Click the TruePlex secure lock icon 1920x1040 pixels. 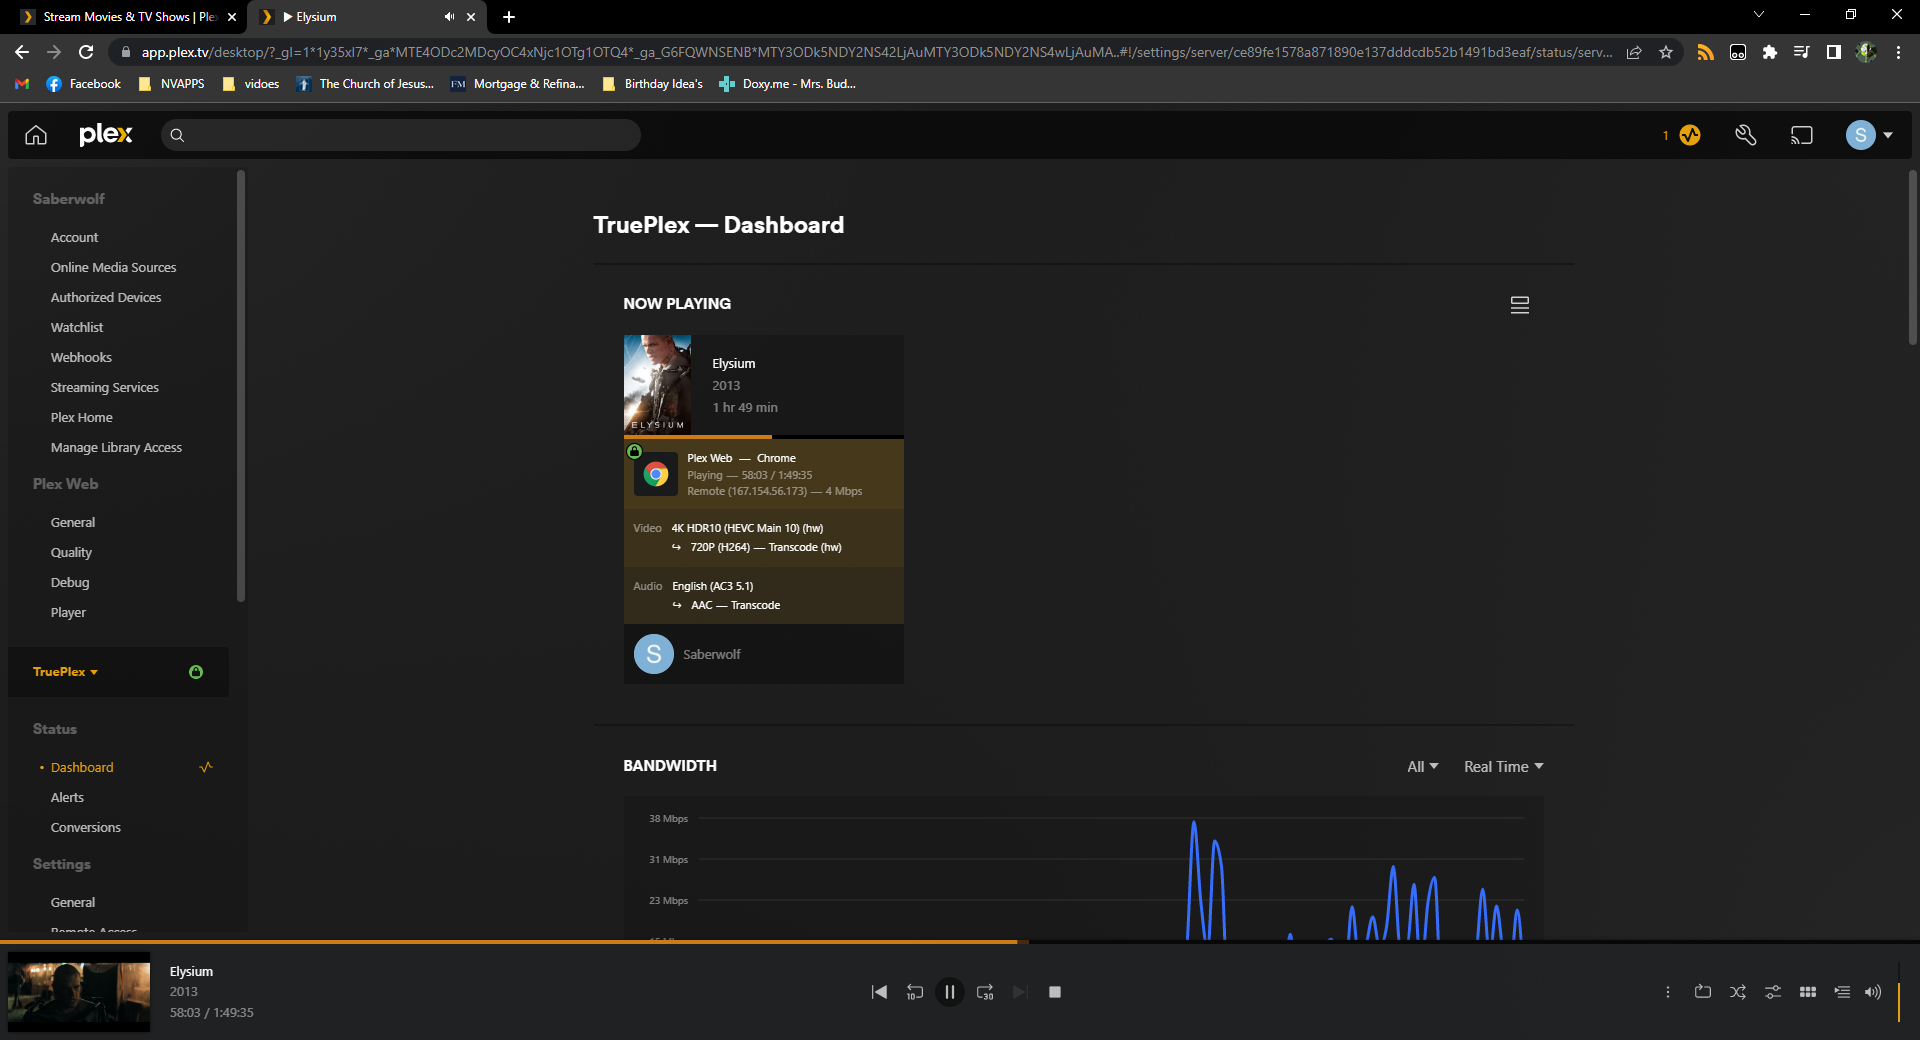pyautogui.click(x=196, y=672)
